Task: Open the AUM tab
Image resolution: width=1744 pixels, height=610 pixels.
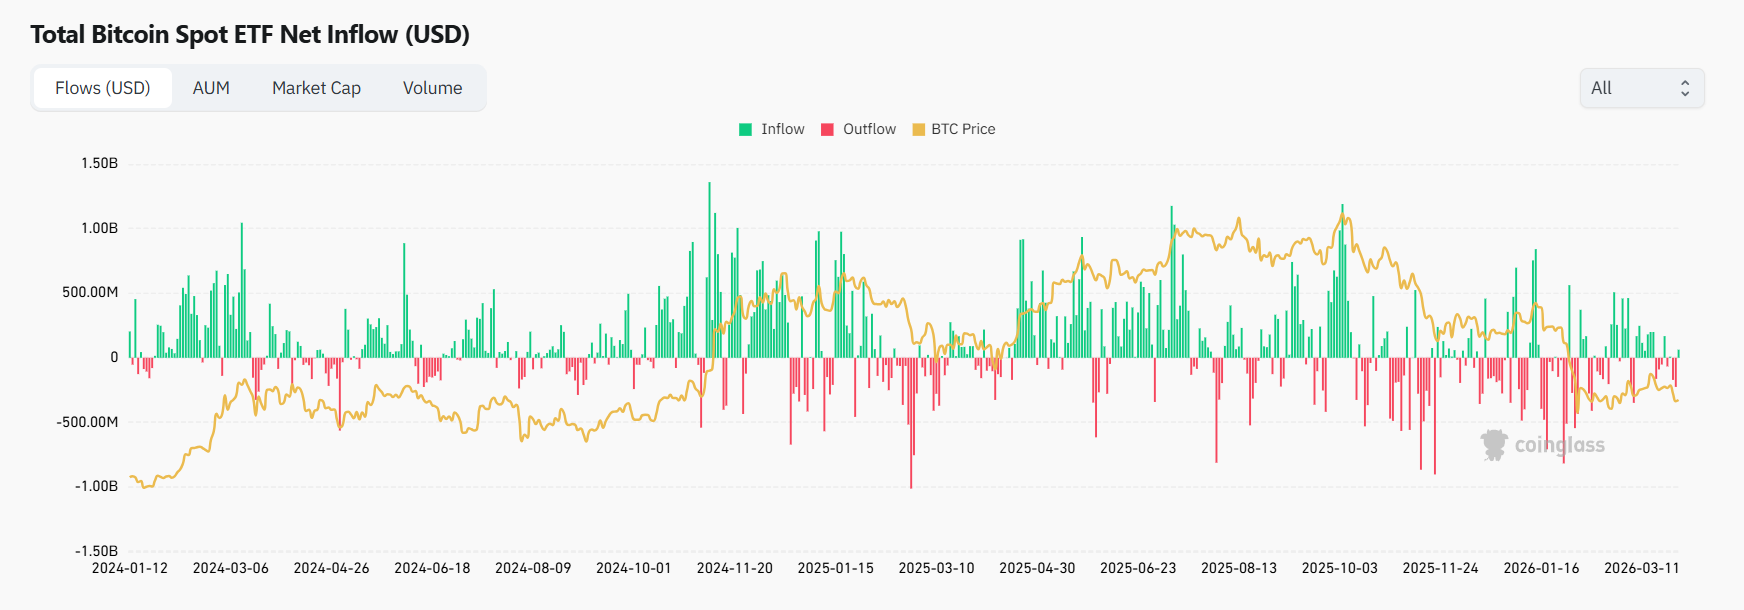Action: 211,88
